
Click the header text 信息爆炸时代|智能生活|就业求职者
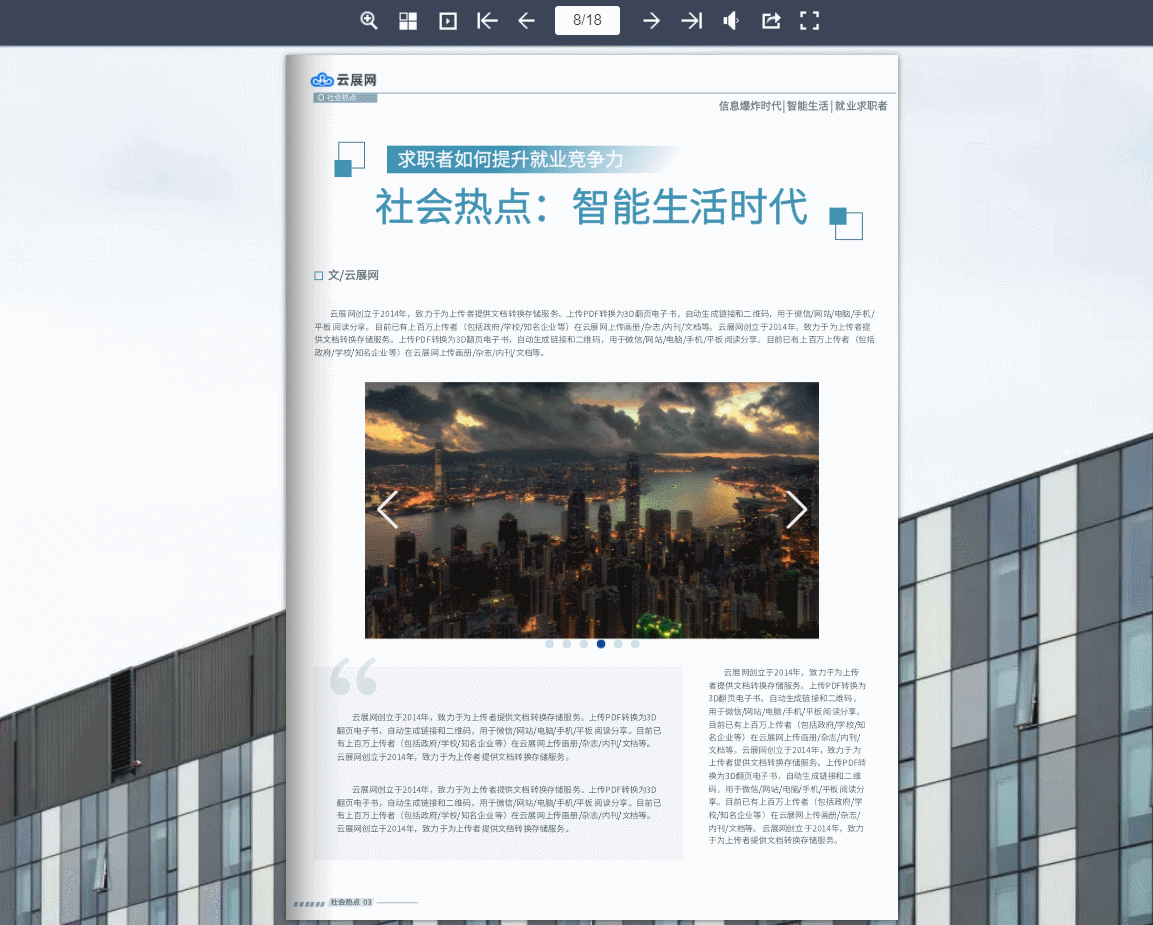pyautogui.click(x=803, y=106)
